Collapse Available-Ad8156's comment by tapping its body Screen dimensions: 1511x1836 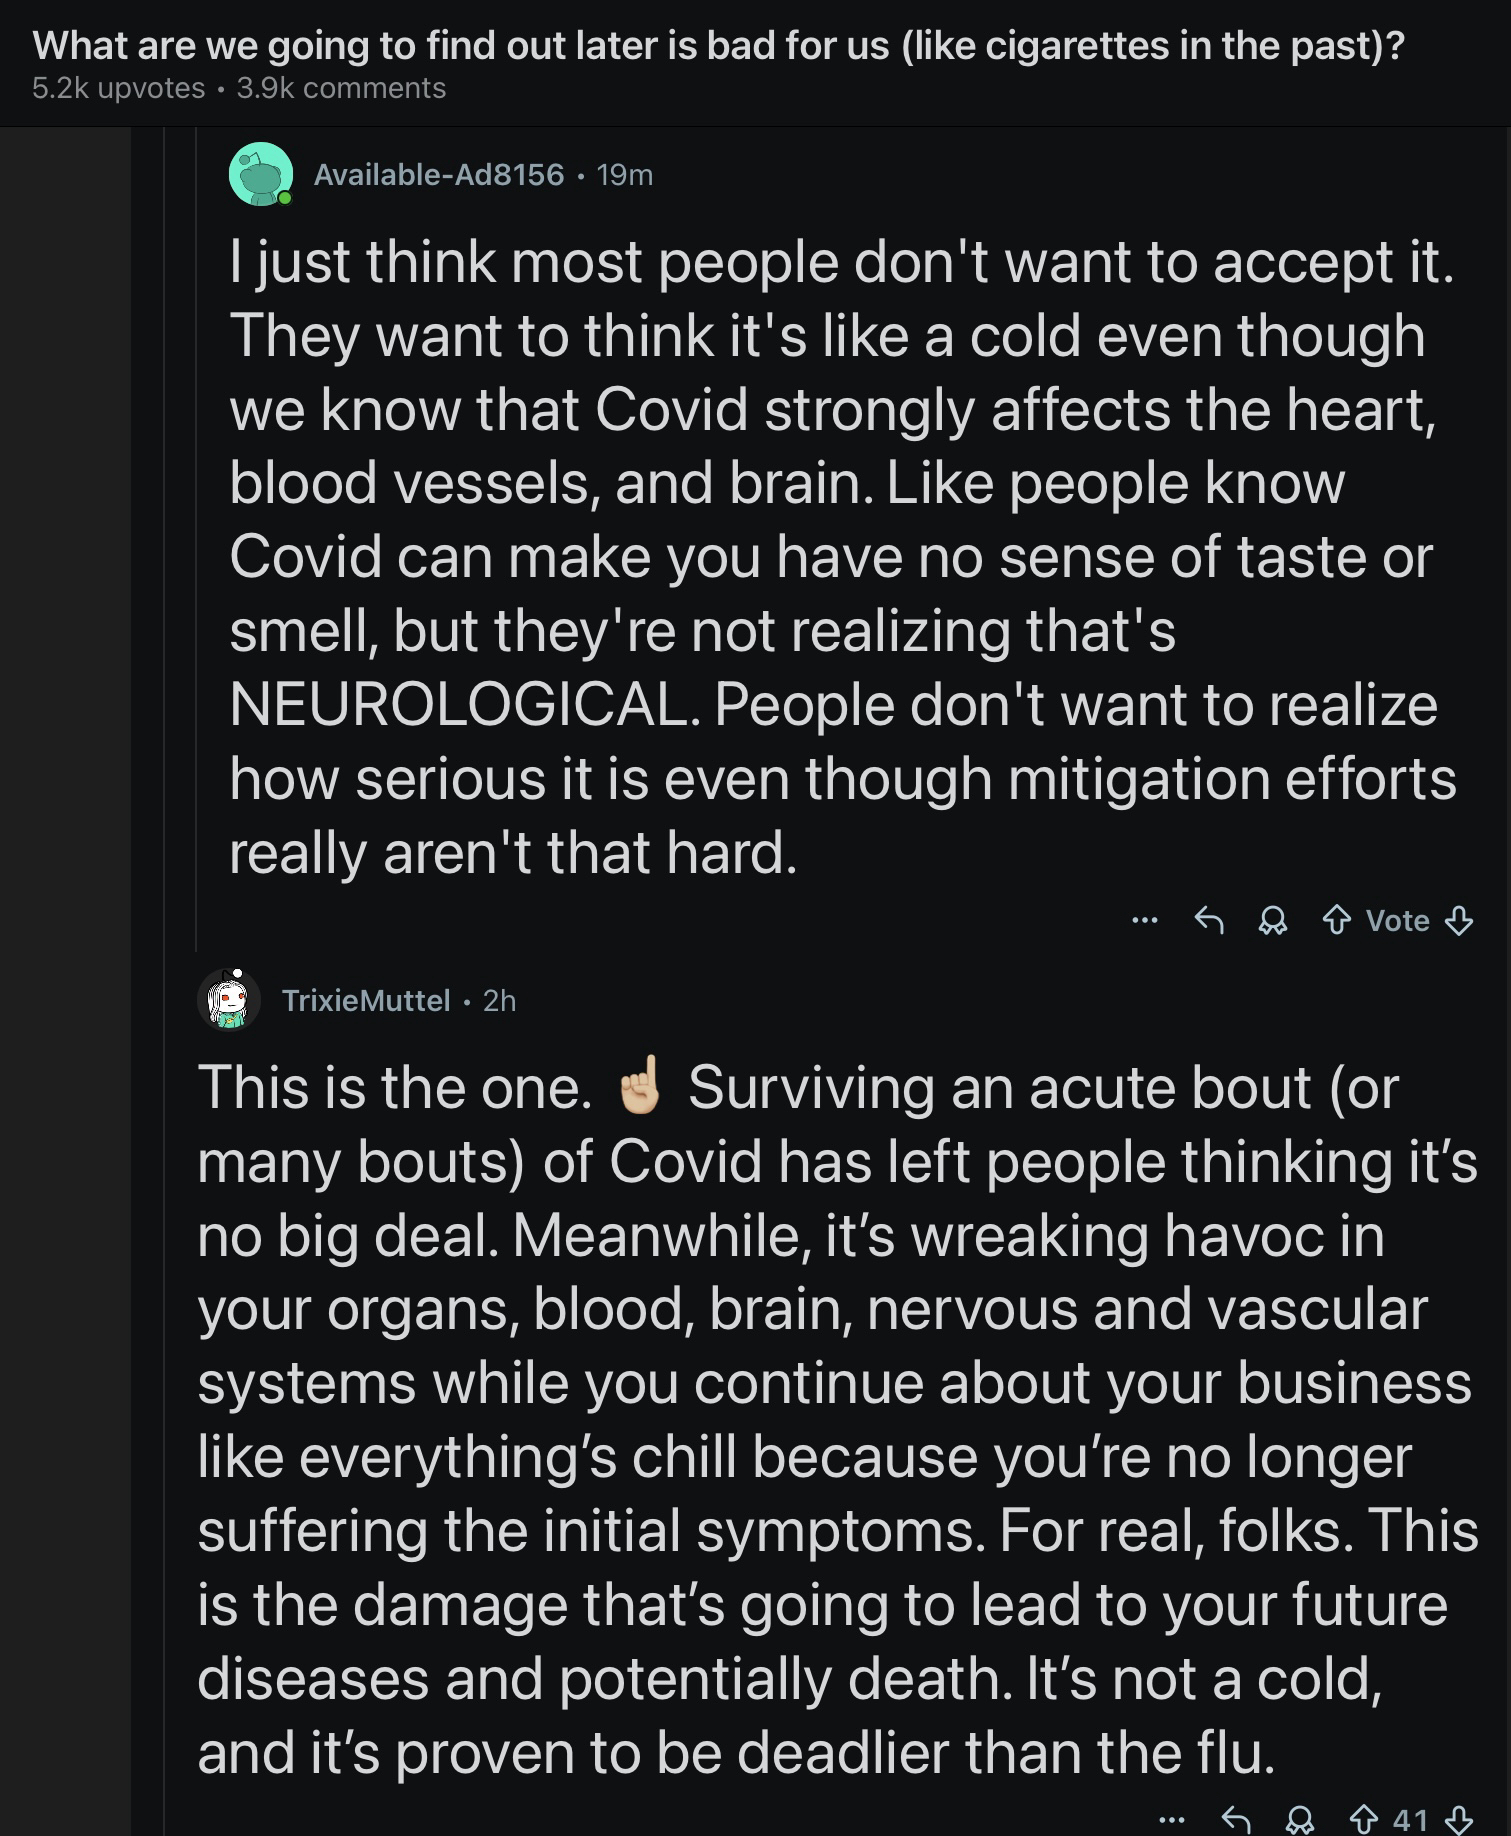coord(840,557)
